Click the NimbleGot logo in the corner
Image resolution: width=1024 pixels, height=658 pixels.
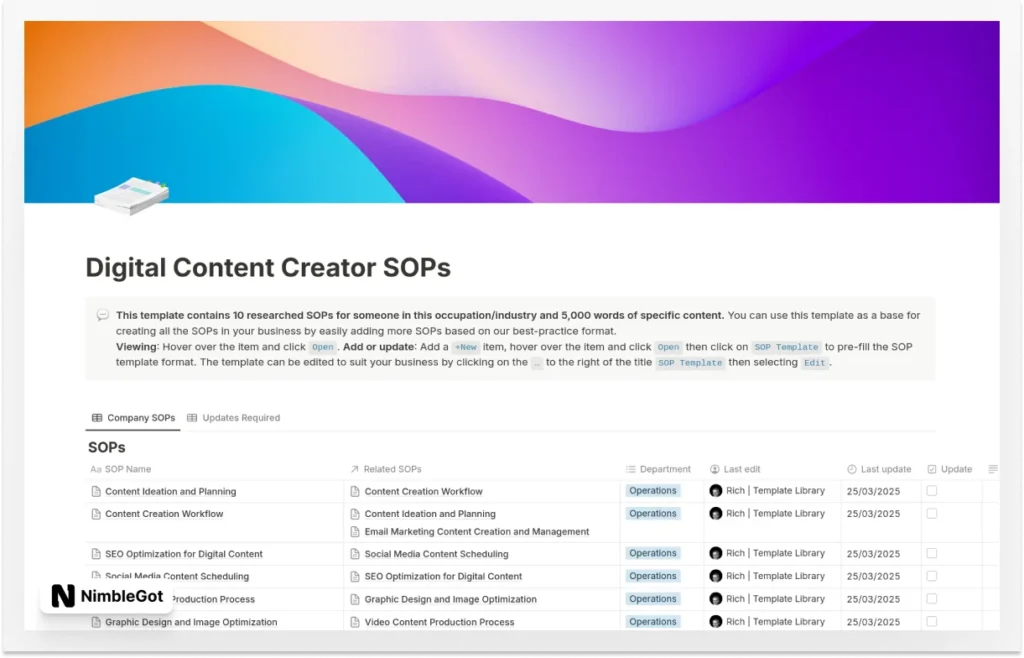(x=105, y=596)
